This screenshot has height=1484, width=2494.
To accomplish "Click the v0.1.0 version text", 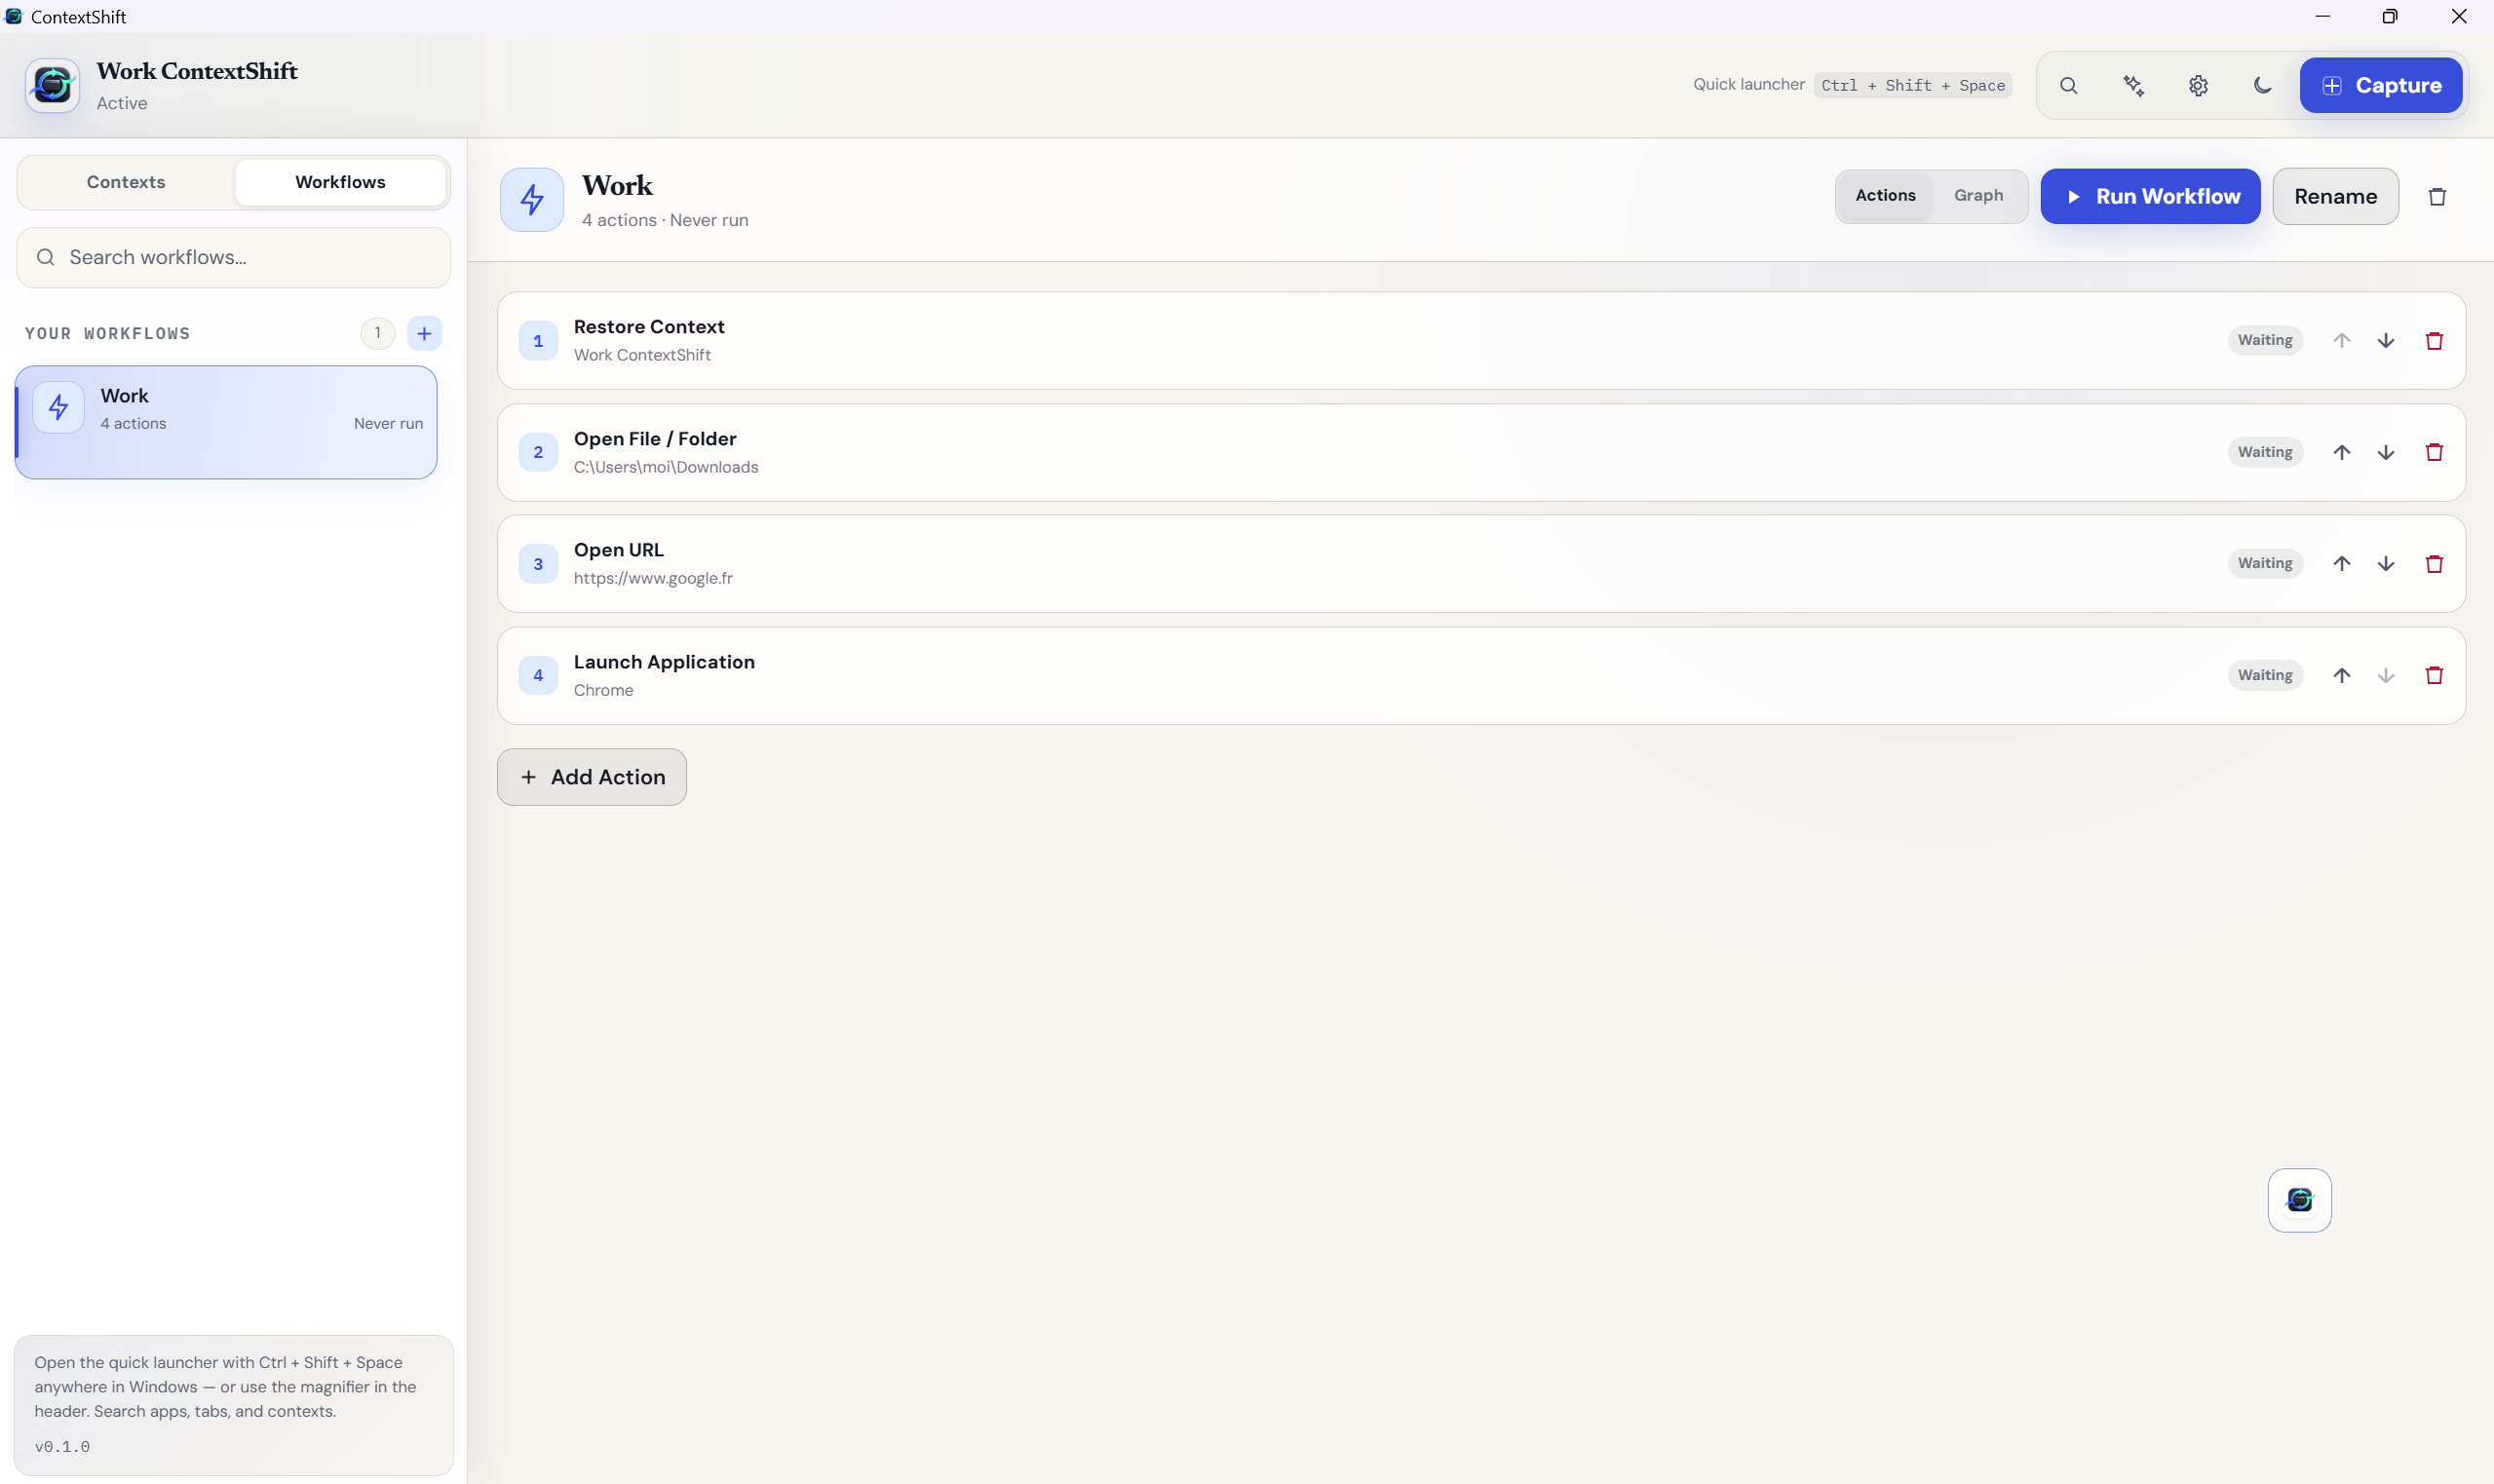I will 62,1446.
